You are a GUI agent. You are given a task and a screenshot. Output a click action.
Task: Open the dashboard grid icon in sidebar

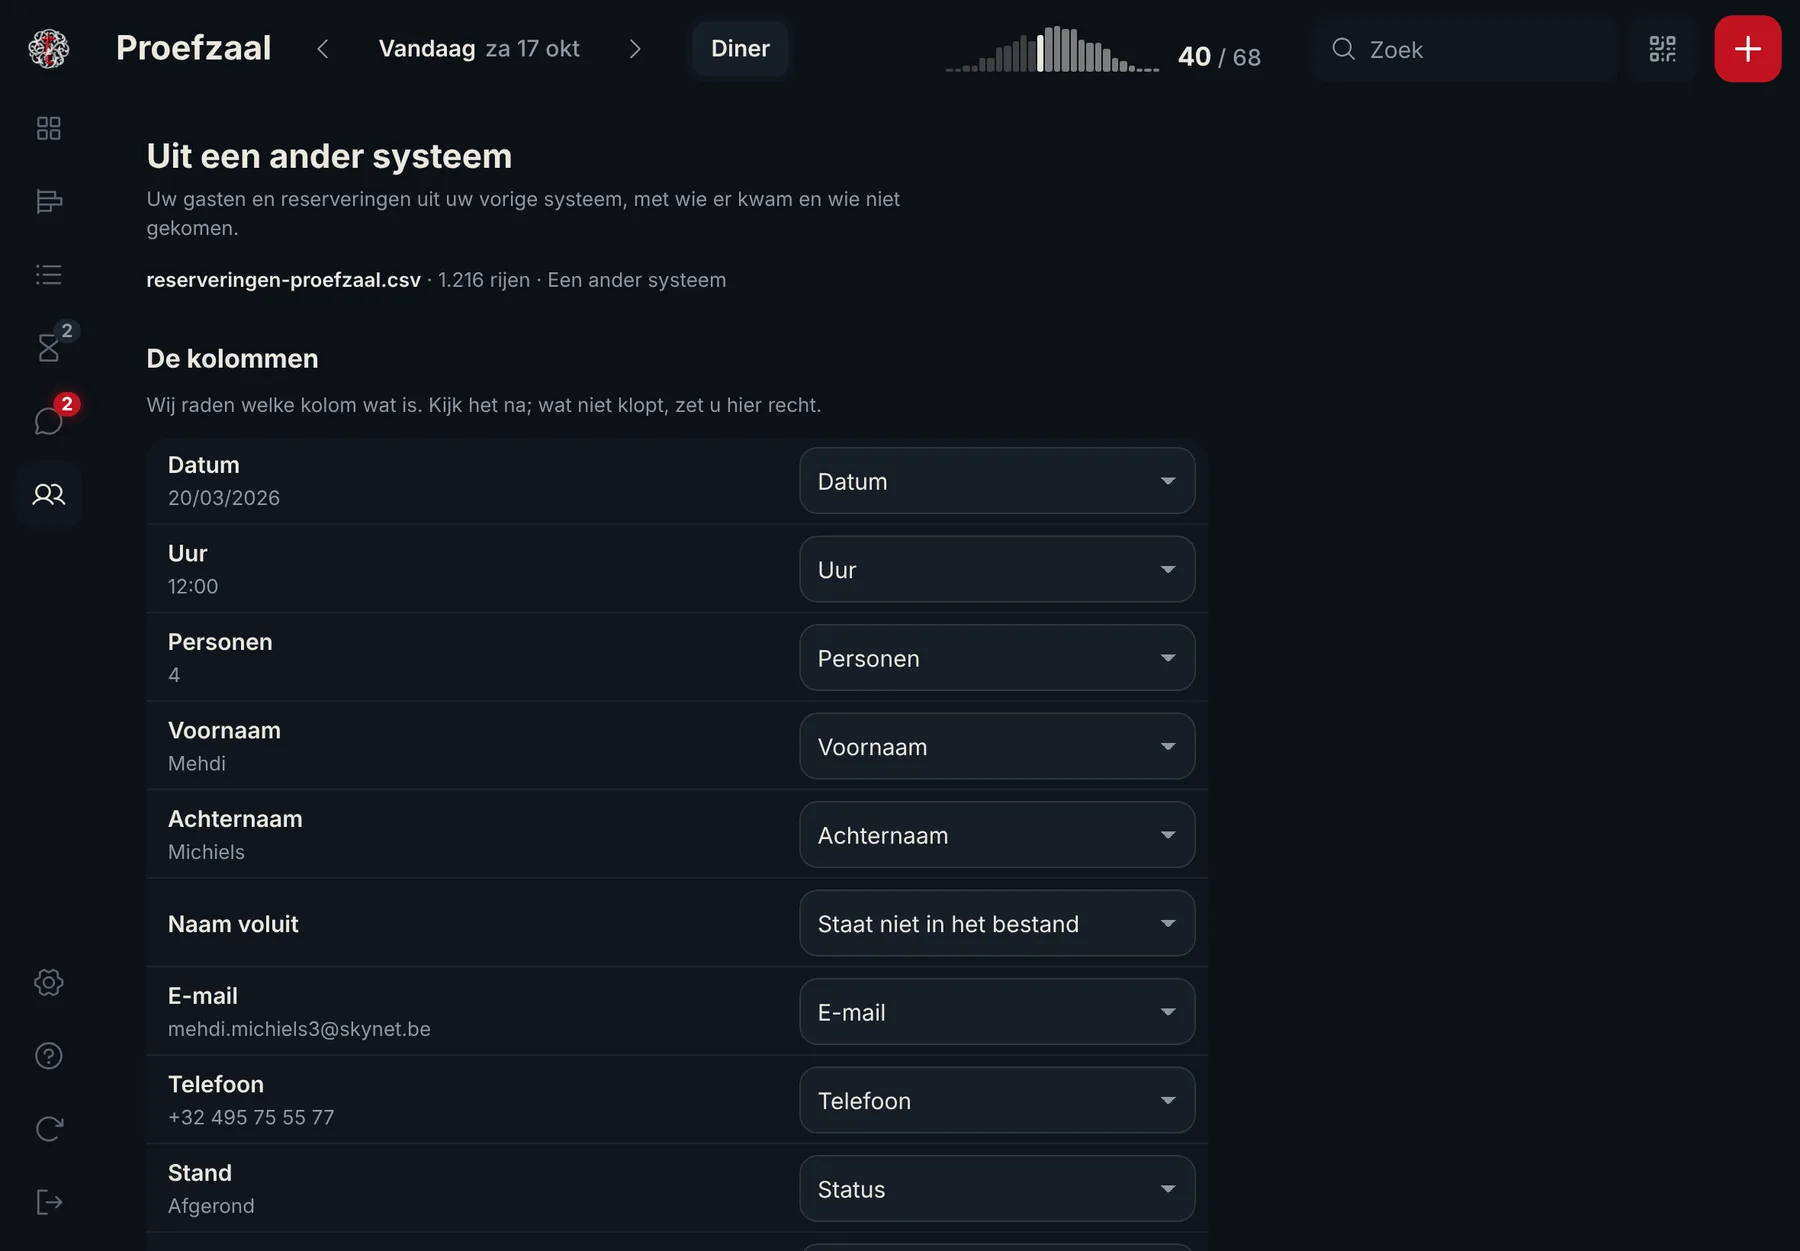click(x=48, y=128)
